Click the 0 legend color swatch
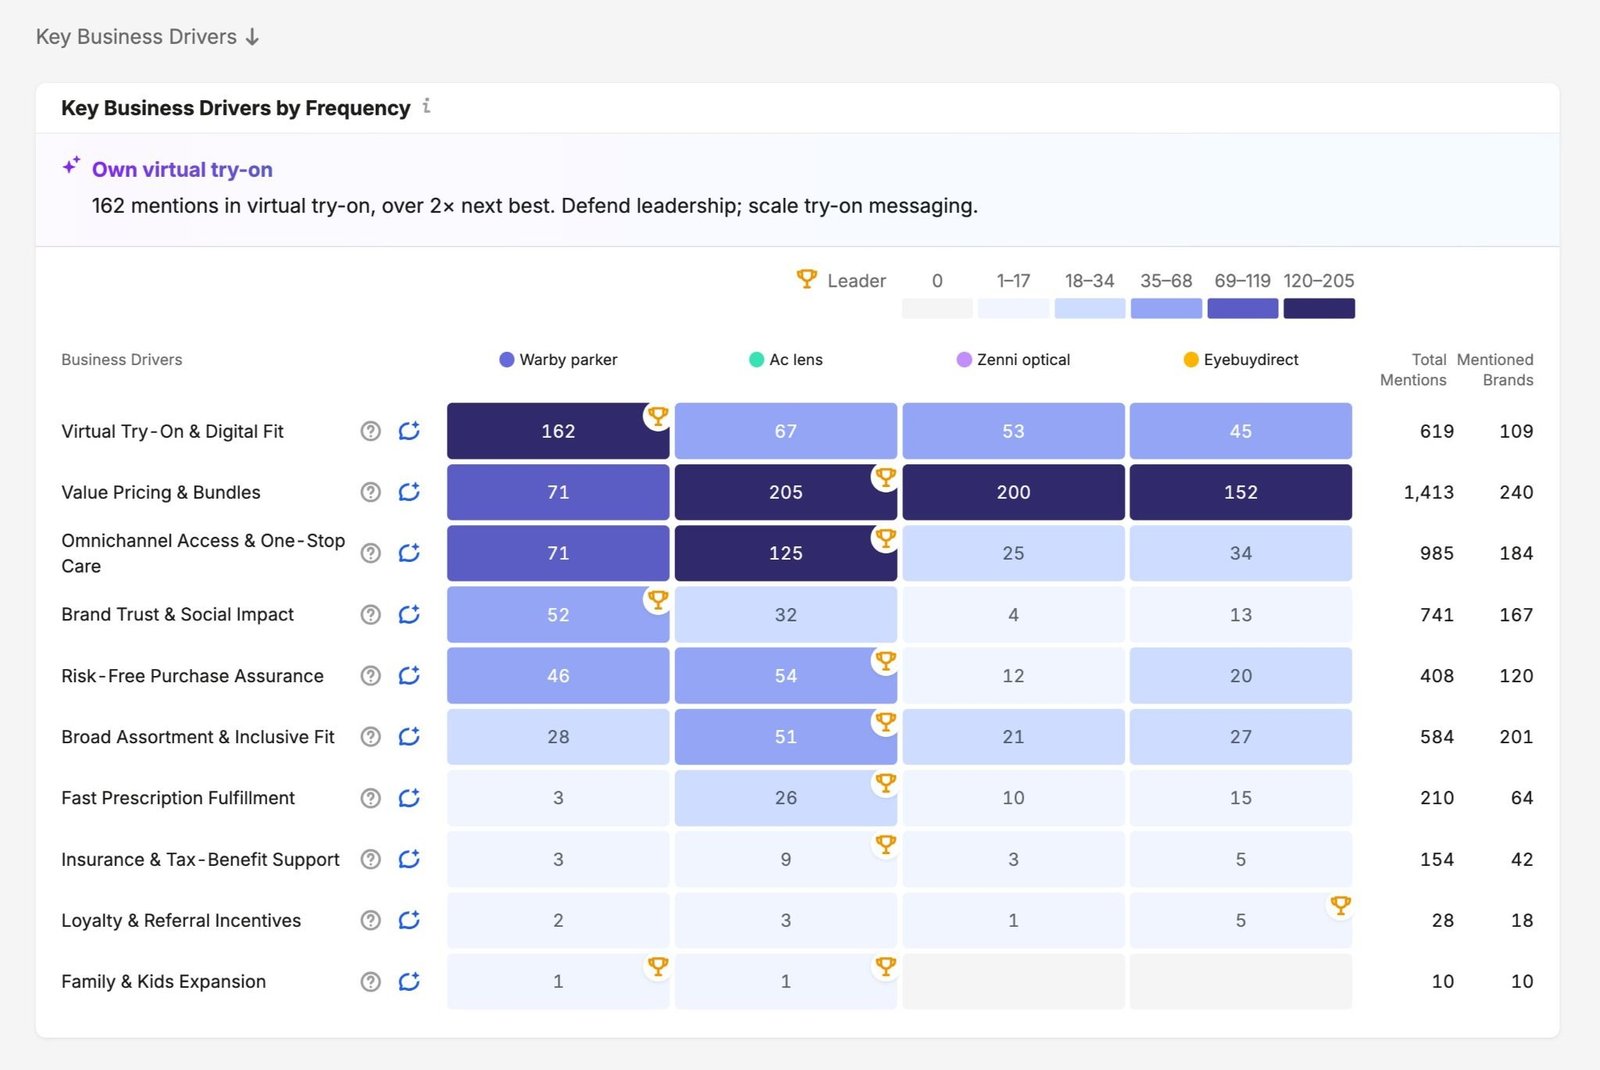Image resolution: width=1600 pixels, height=1070 pixels. click(x=937, y=308)
